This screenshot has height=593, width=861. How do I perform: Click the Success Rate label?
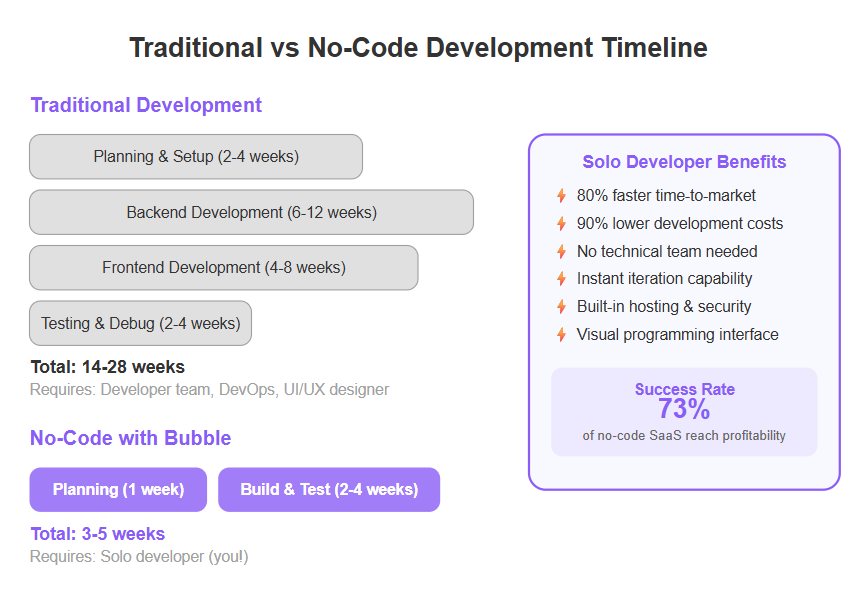pyautogui.click(x=685, y=389)
